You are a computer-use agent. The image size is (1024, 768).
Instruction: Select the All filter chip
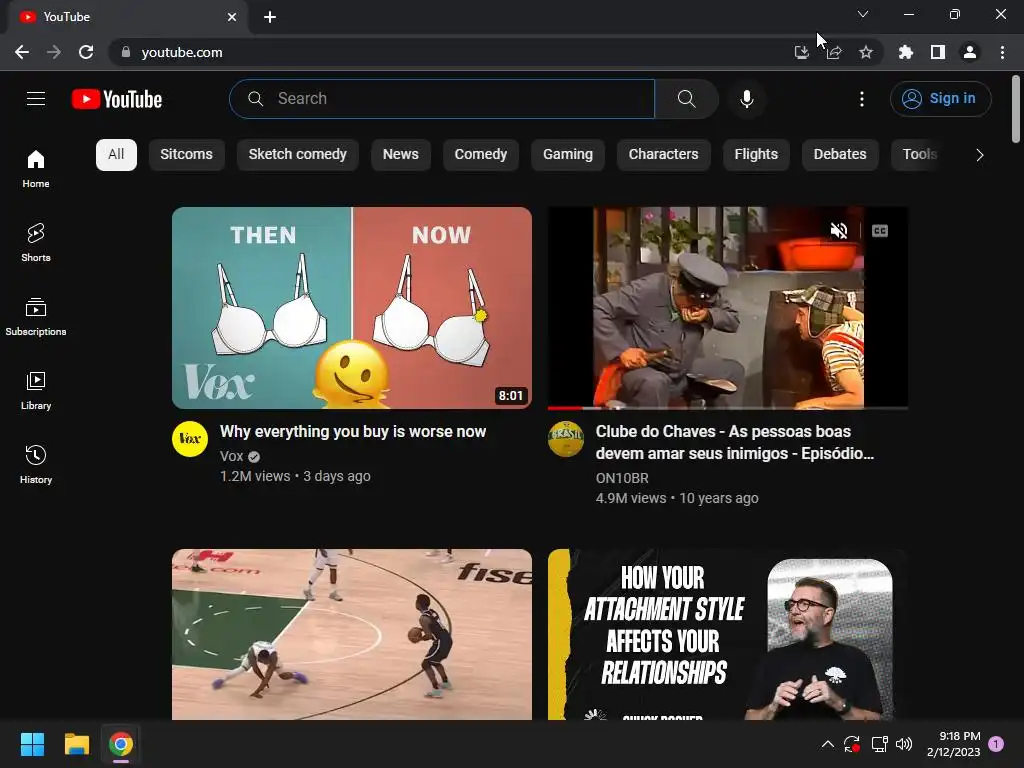(116, 155)
